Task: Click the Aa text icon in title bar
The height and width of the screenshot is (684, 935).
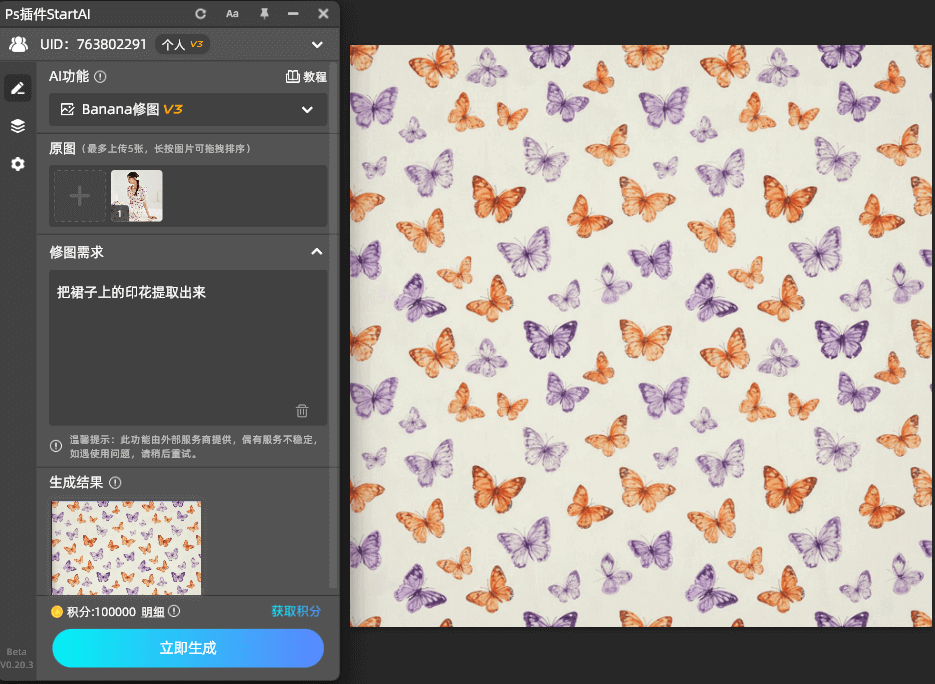Action: pyautogui.click(x=232, y=13)
